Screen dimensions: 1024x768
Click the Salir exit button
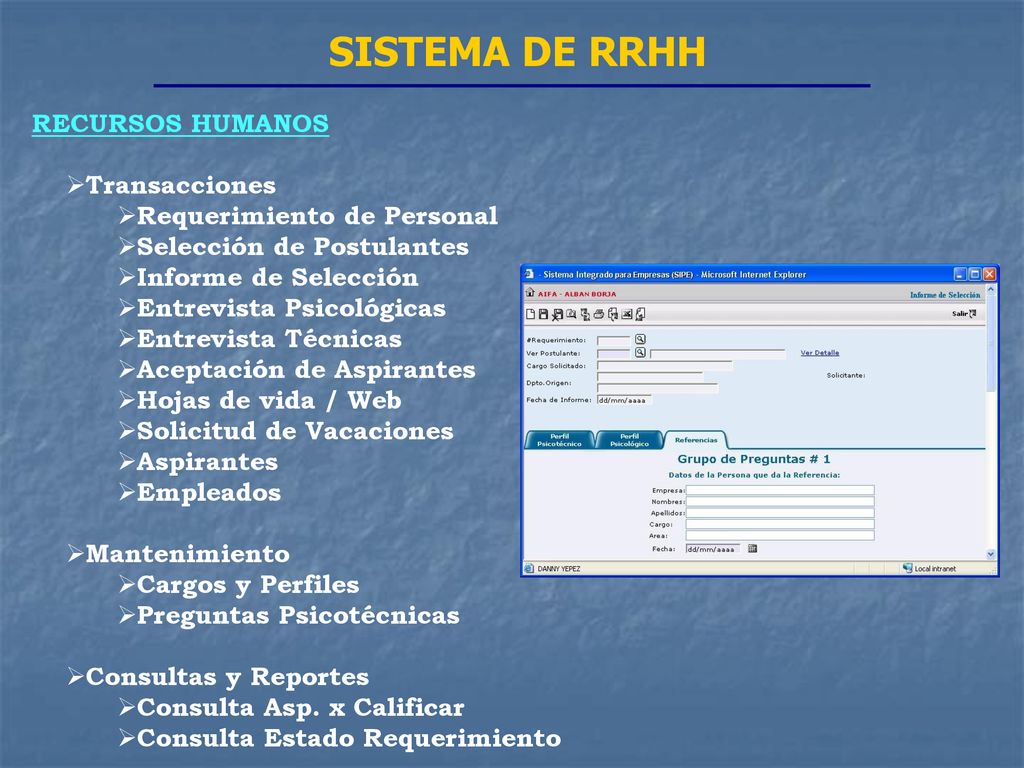[x=964, y=314]
